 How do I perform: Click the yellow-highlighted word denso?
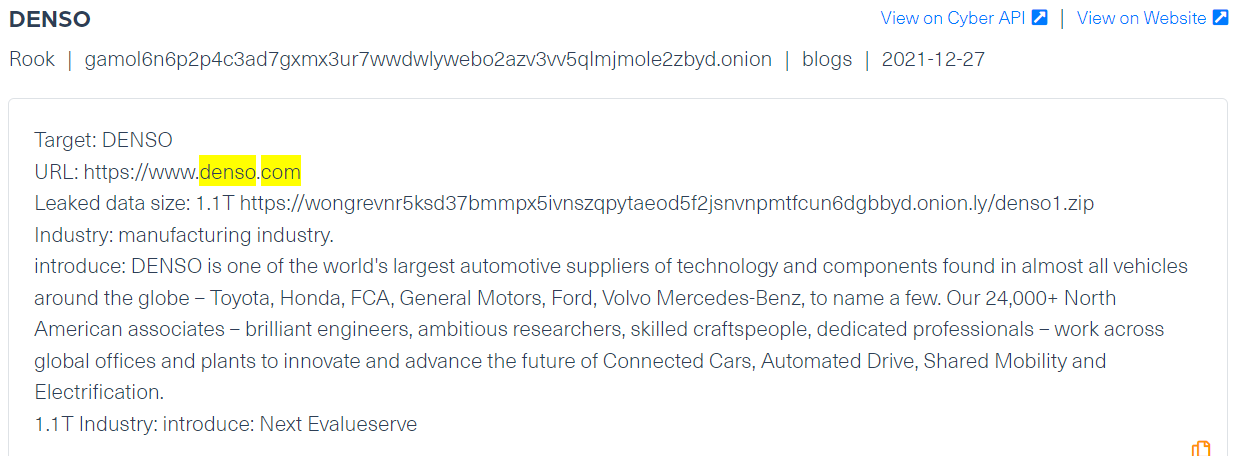tap(228, 173)
